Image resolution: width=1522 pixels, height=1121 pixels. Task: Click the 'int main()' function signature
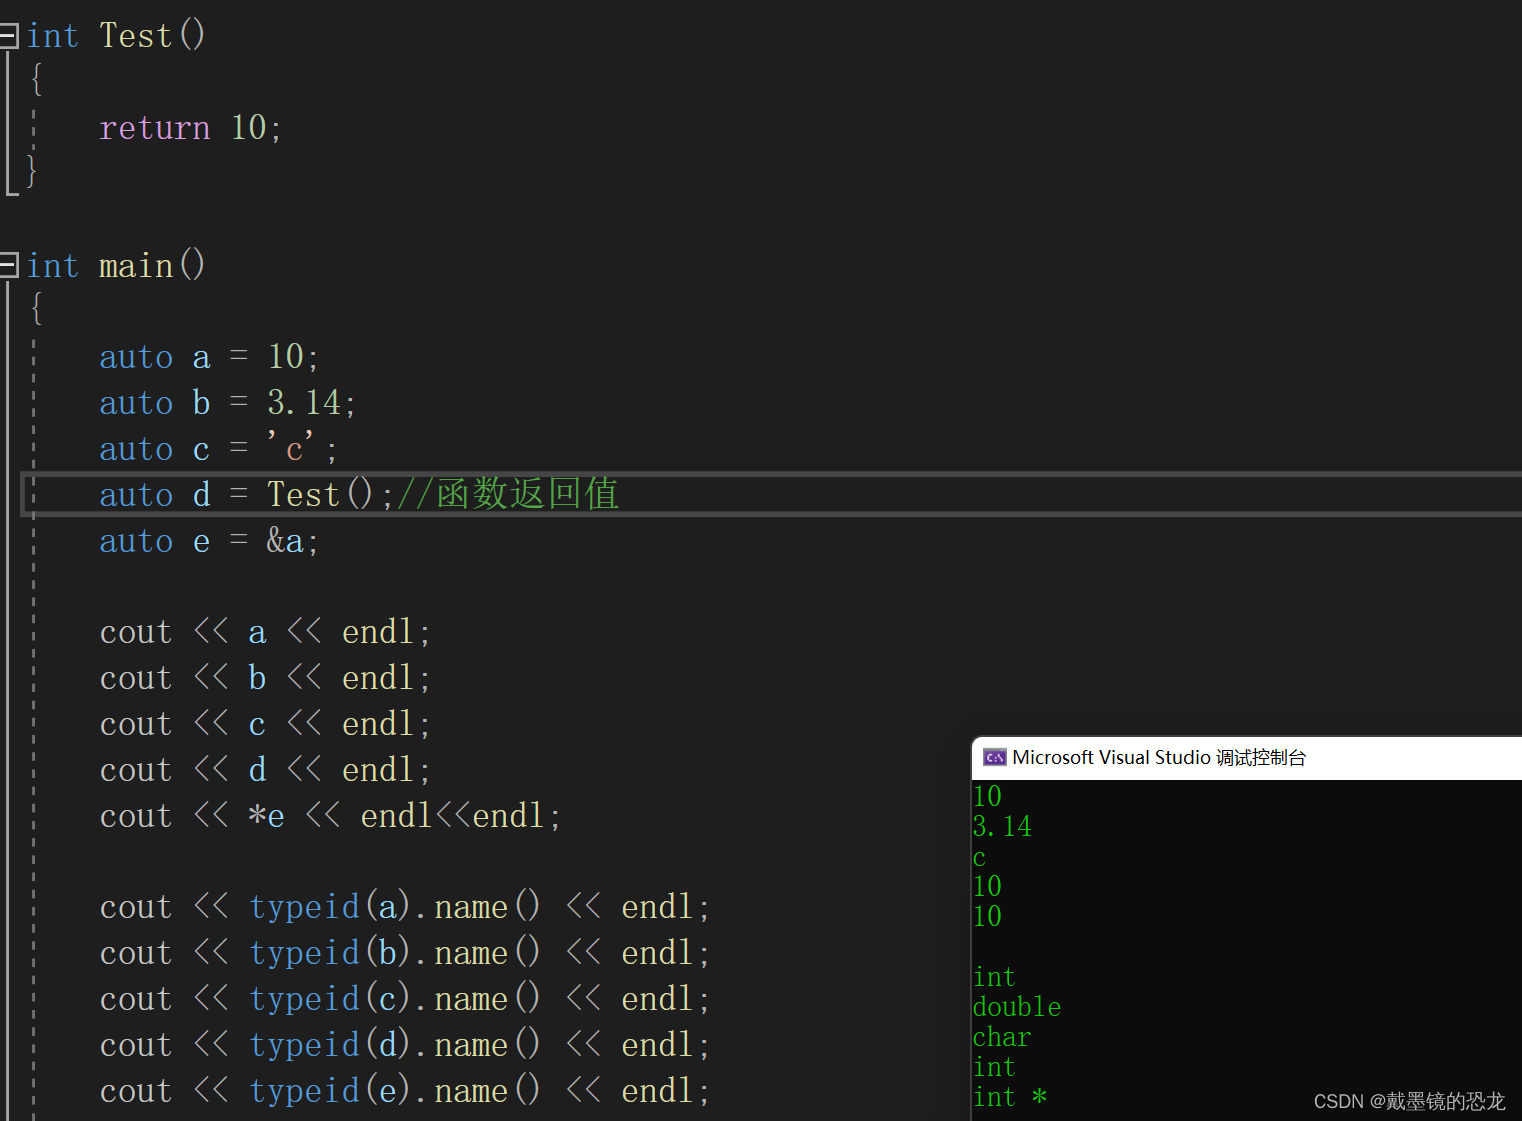coord(116,266)
